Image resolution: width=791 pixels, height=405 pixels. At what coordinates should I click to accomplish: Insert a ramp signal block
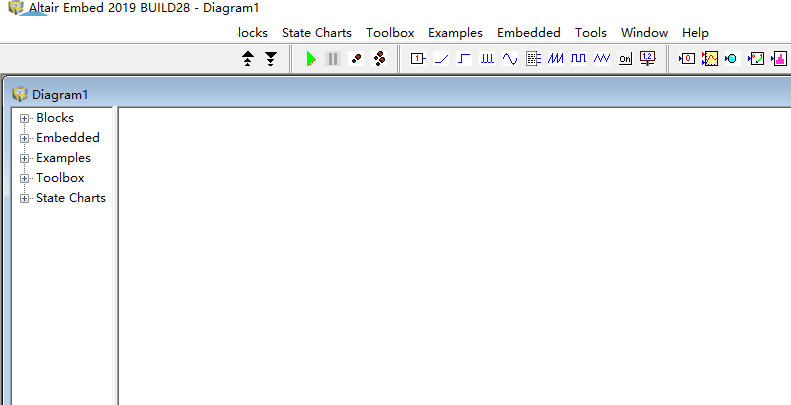click(x=441, y=59)
